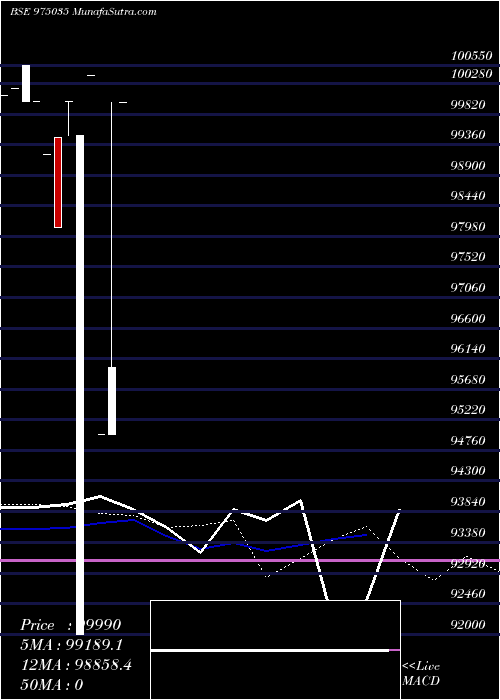
Task: Click the 96140 price axis label
Action: [468, 349]
